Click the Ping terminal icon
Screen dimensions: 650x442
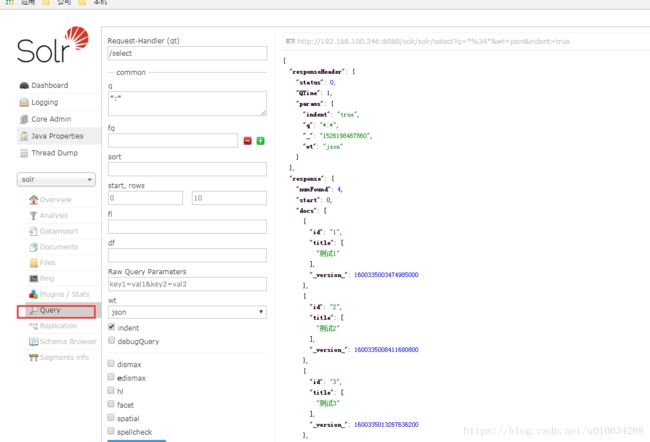34,279
